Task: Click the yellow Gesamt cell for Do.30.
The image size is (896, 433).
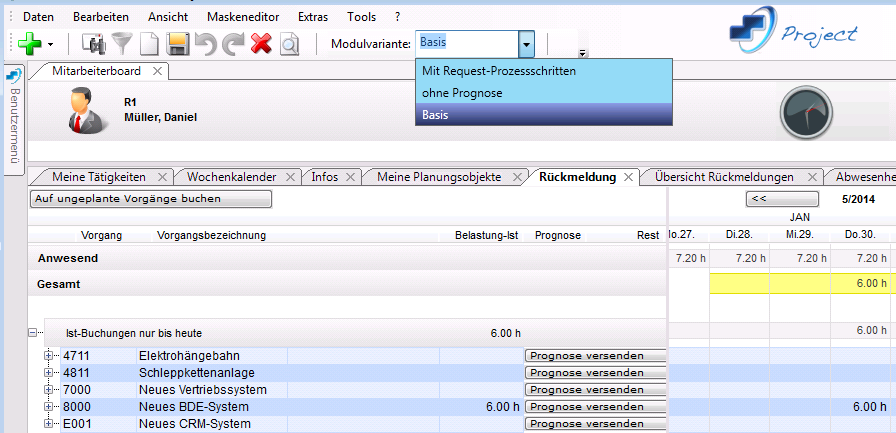Action: point(861,283)
